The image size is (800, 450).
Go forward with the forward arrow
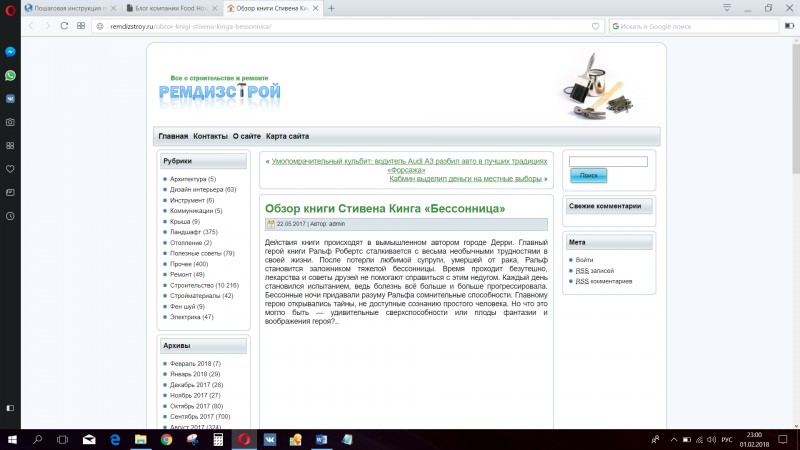point(47,26)
